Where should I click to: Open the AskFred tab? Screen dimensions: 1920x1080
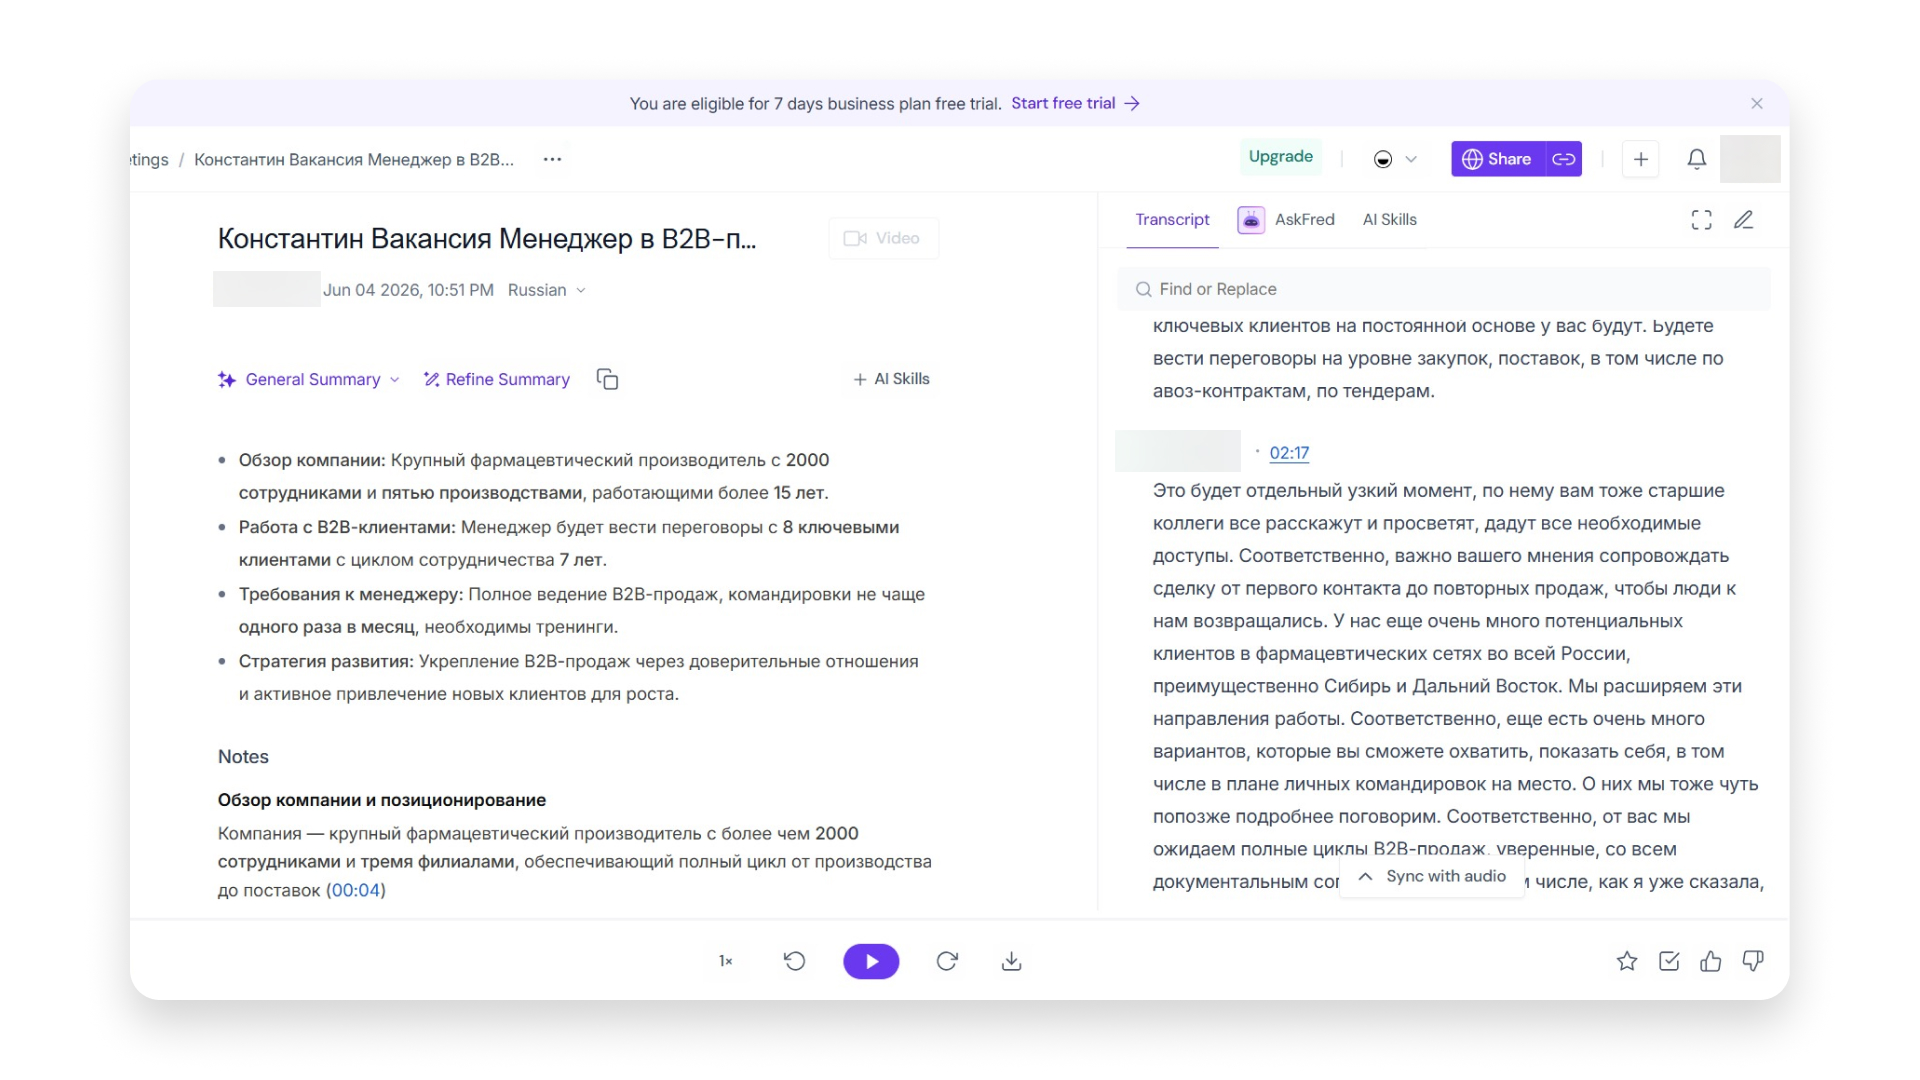pyautogui.click(x=1286, y=219)
